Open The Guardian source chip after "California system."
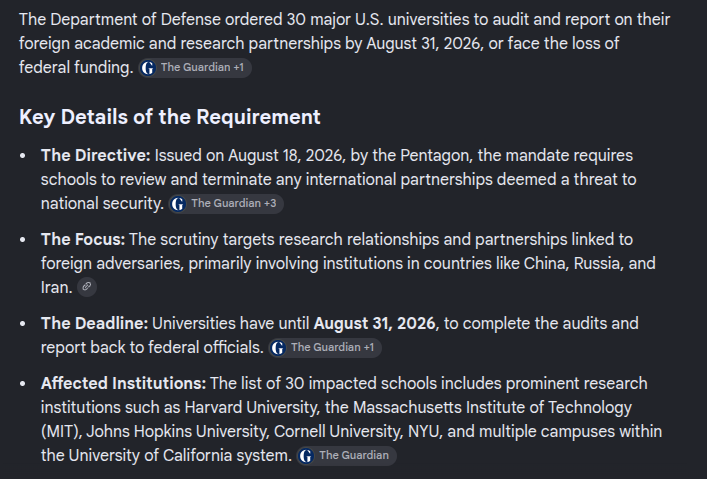This screenshot has width=707, height=479. coord(346,456)
